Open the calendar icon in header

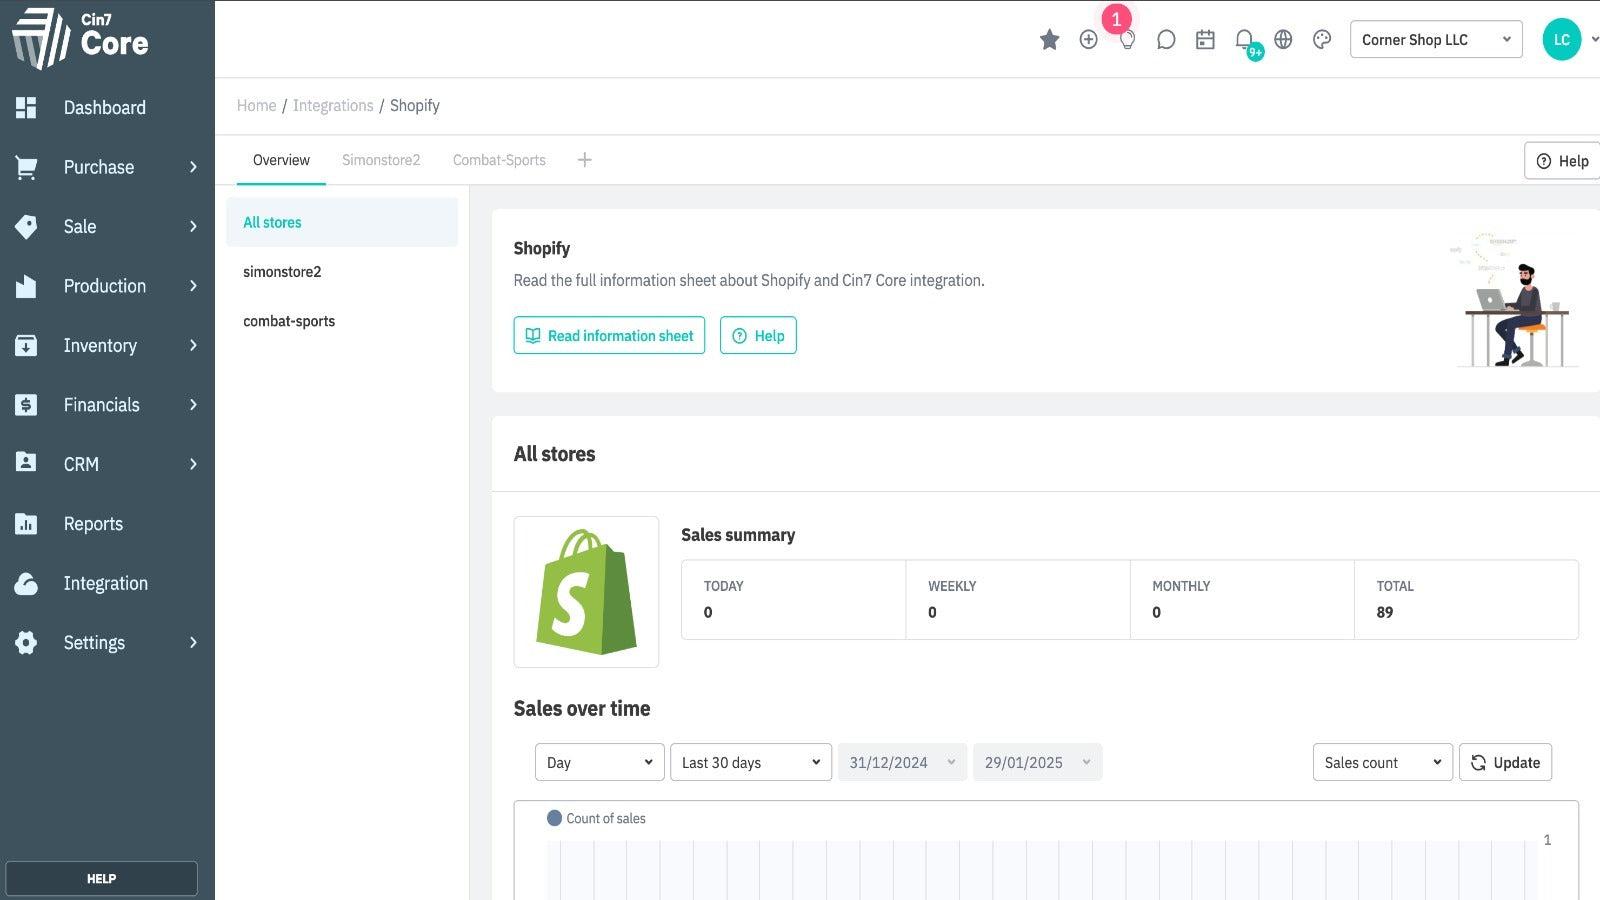coord(1205,40)
